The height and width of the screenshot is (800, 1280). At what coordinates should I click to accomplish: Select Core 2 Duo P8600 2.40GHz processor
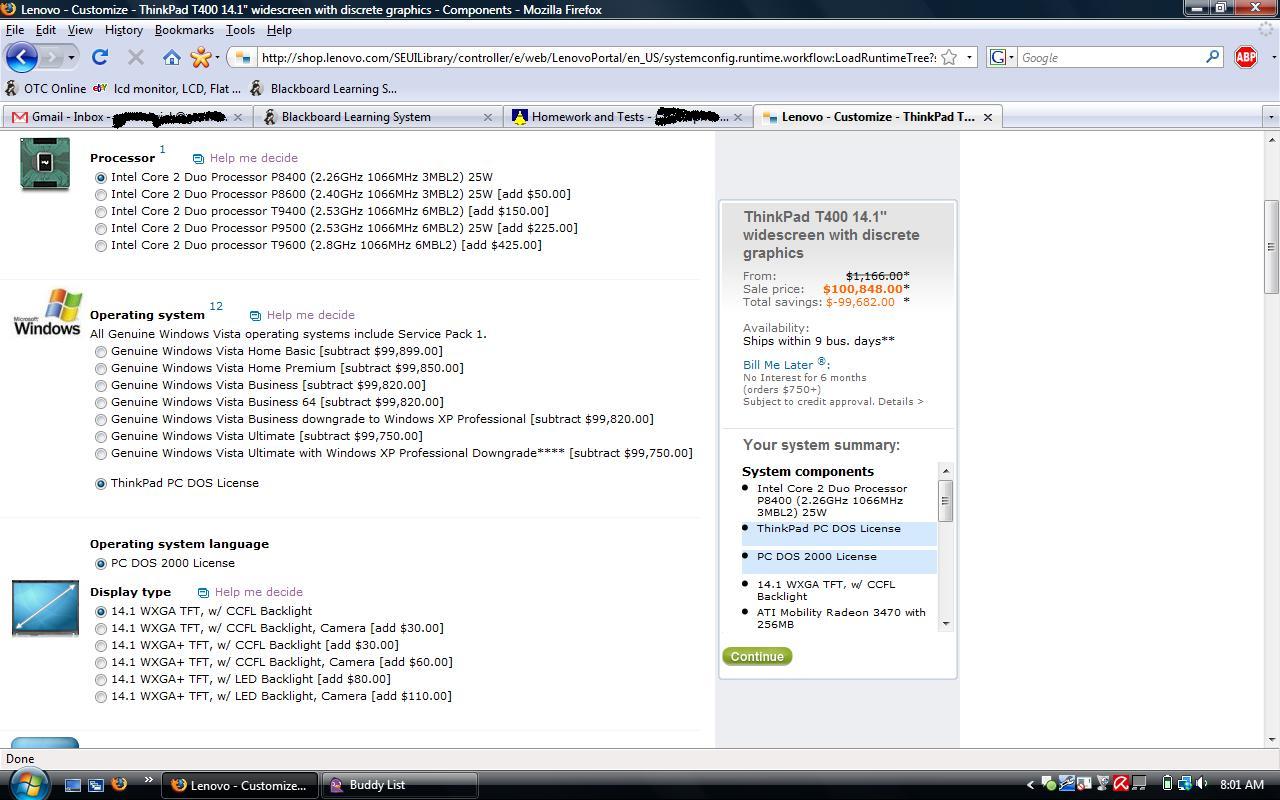point(101,195)
